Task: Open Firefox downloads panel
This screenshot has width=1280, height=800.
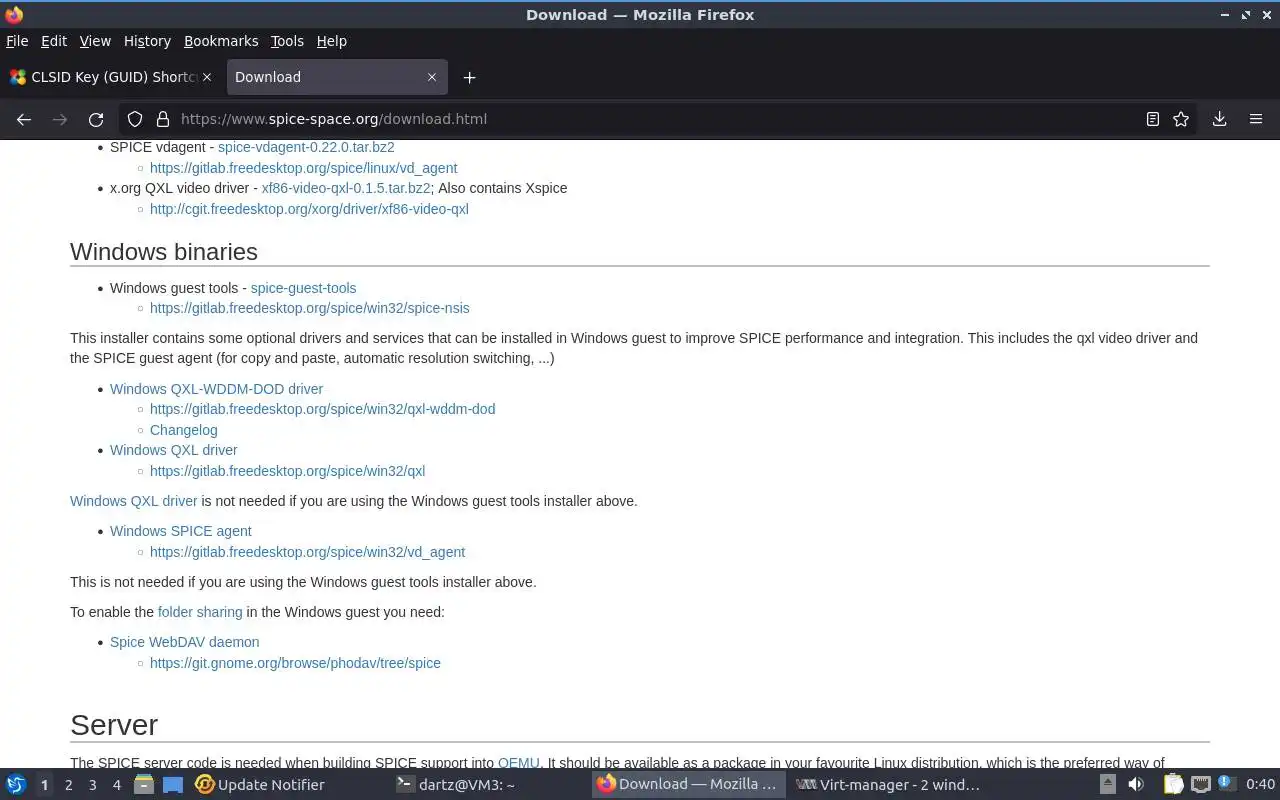Action: [1219, 119]
